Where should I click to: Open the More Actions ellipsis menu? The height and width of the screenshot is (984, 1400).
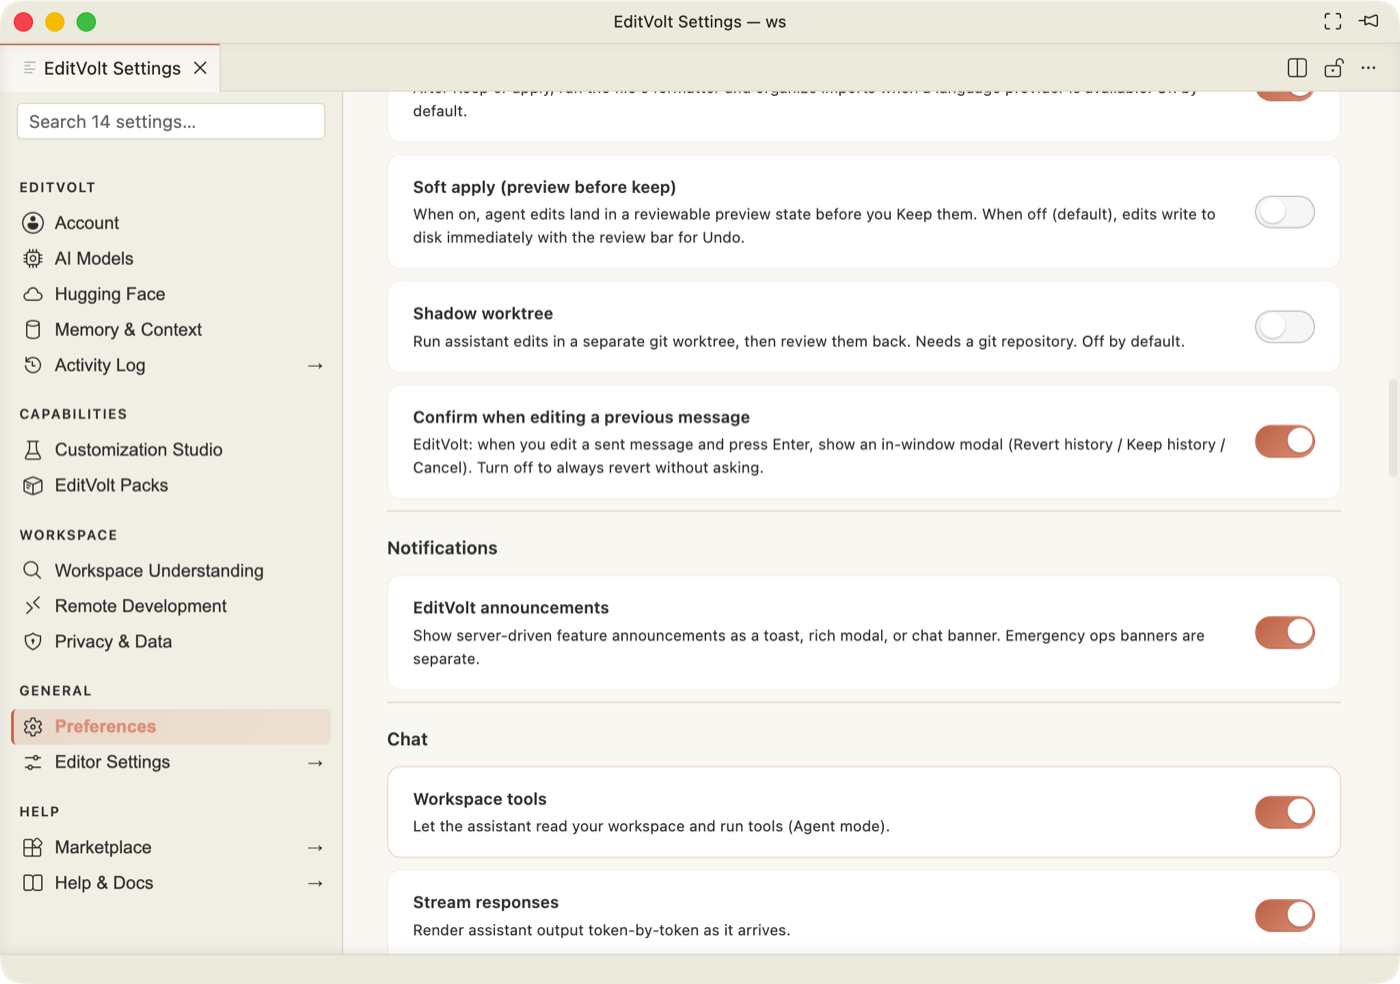pyautogui.click(x=1369, y=68)
